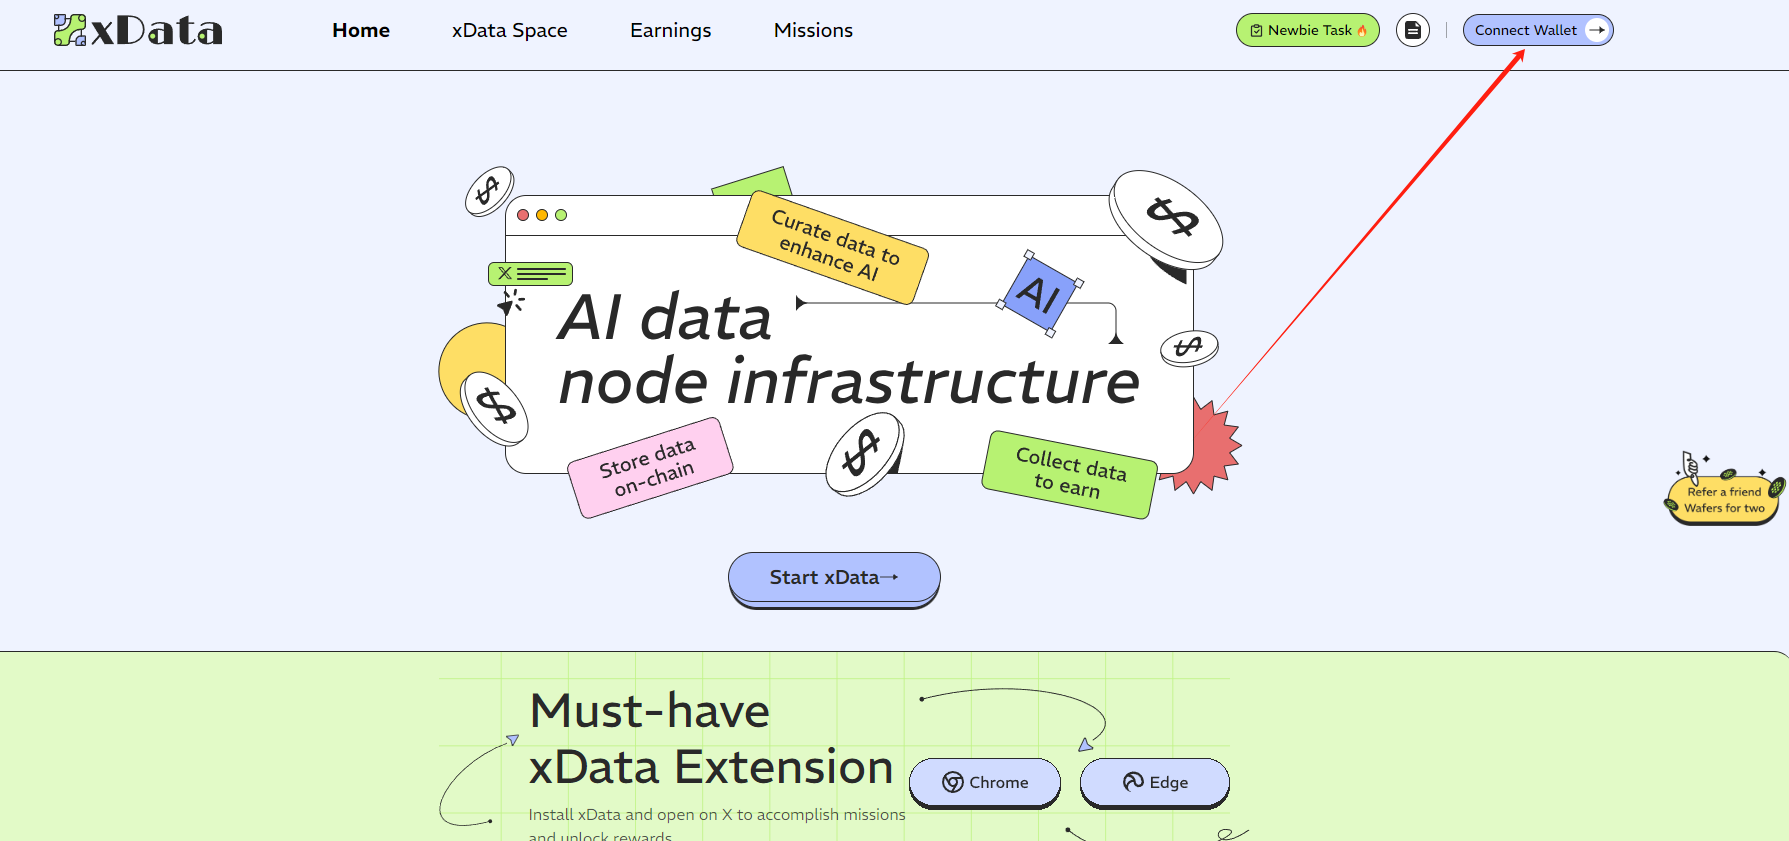Open the Missions page
Image resolution: width=1789 pixels, height=841 pixels.
813,30
